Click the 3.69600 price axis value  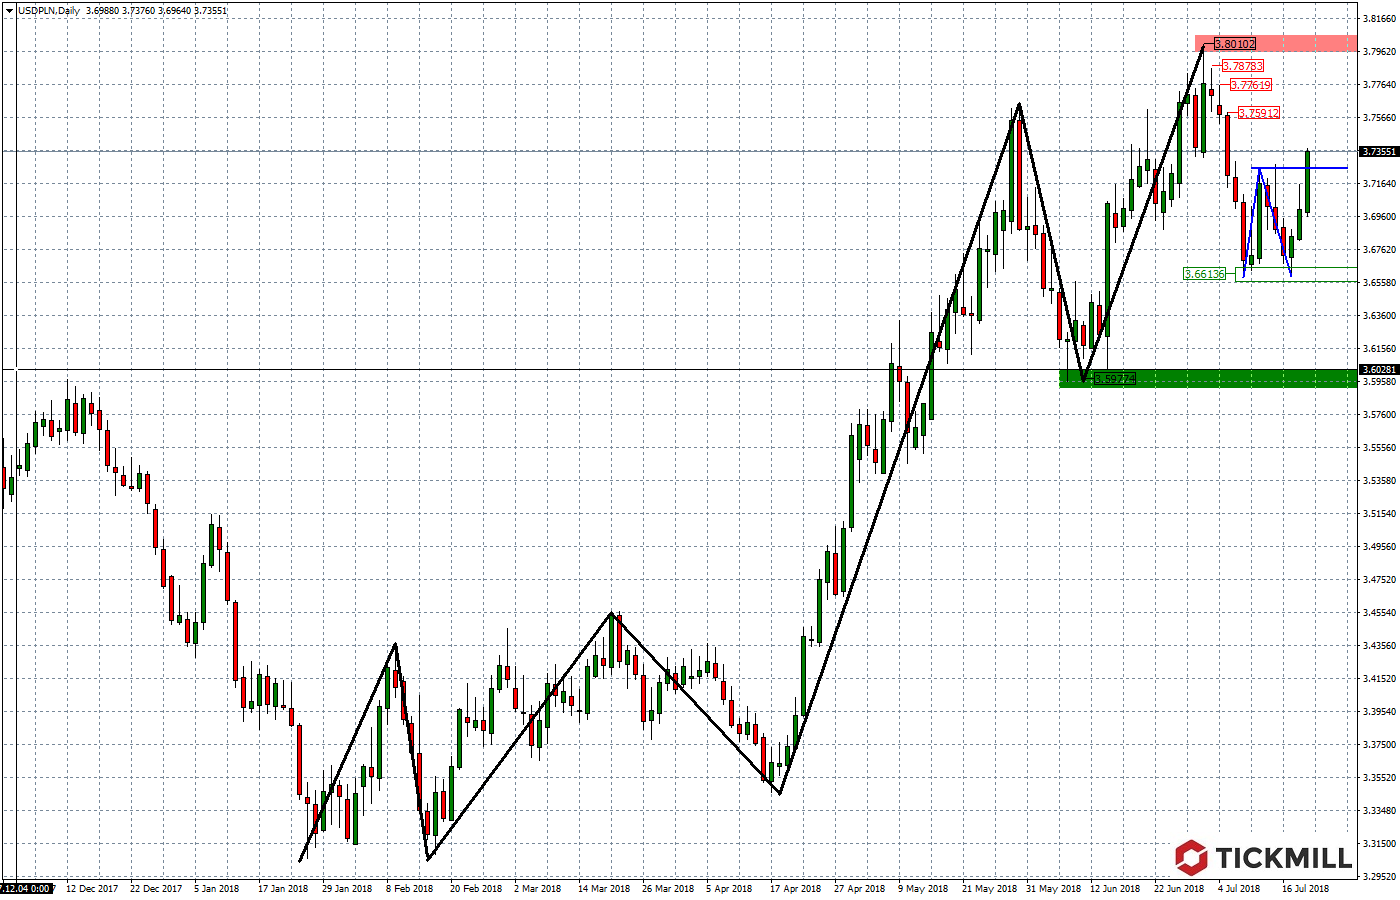coord(1380,217)
